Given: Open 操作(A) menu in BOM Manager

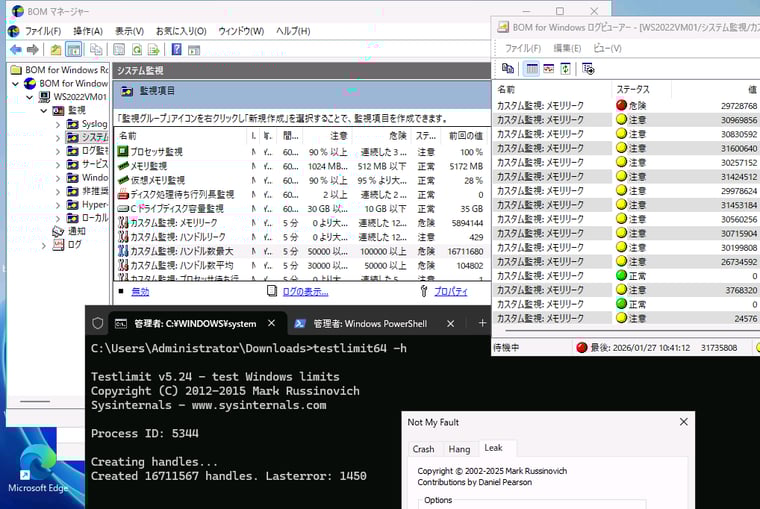Looking at the screenshot, I should (88, 31).
